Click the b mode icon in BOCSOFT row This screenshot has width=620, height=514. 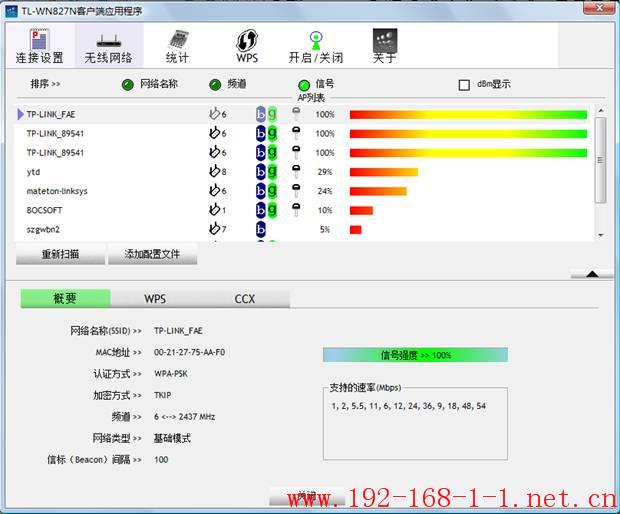pyautogui.click(x=261, y=210)
